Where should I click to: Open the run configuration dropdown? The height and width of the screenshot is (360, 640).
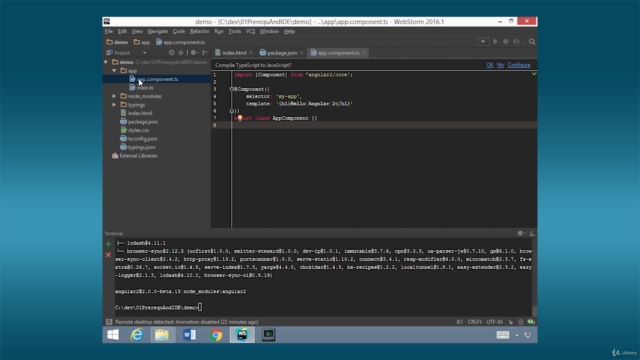(483, 42)
